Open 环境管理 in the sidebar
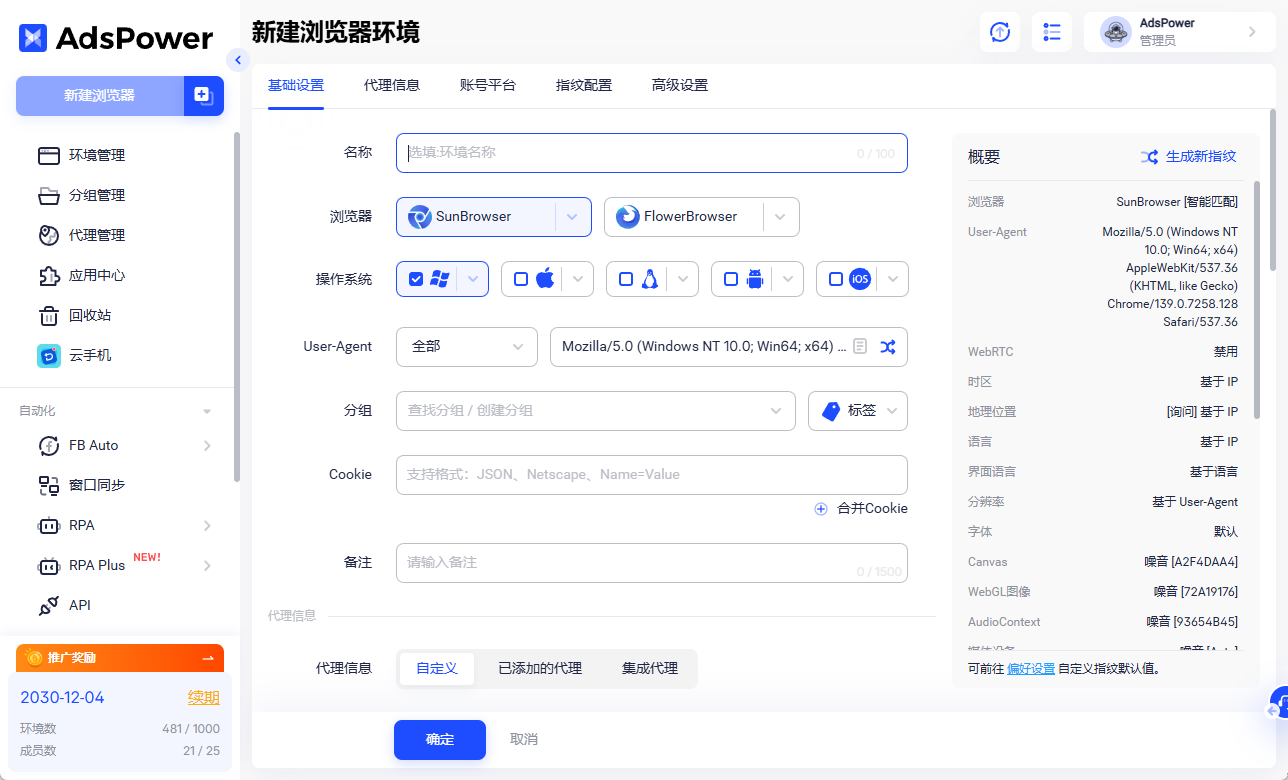Screen dimensions: 1288x780 pos(96,155)
